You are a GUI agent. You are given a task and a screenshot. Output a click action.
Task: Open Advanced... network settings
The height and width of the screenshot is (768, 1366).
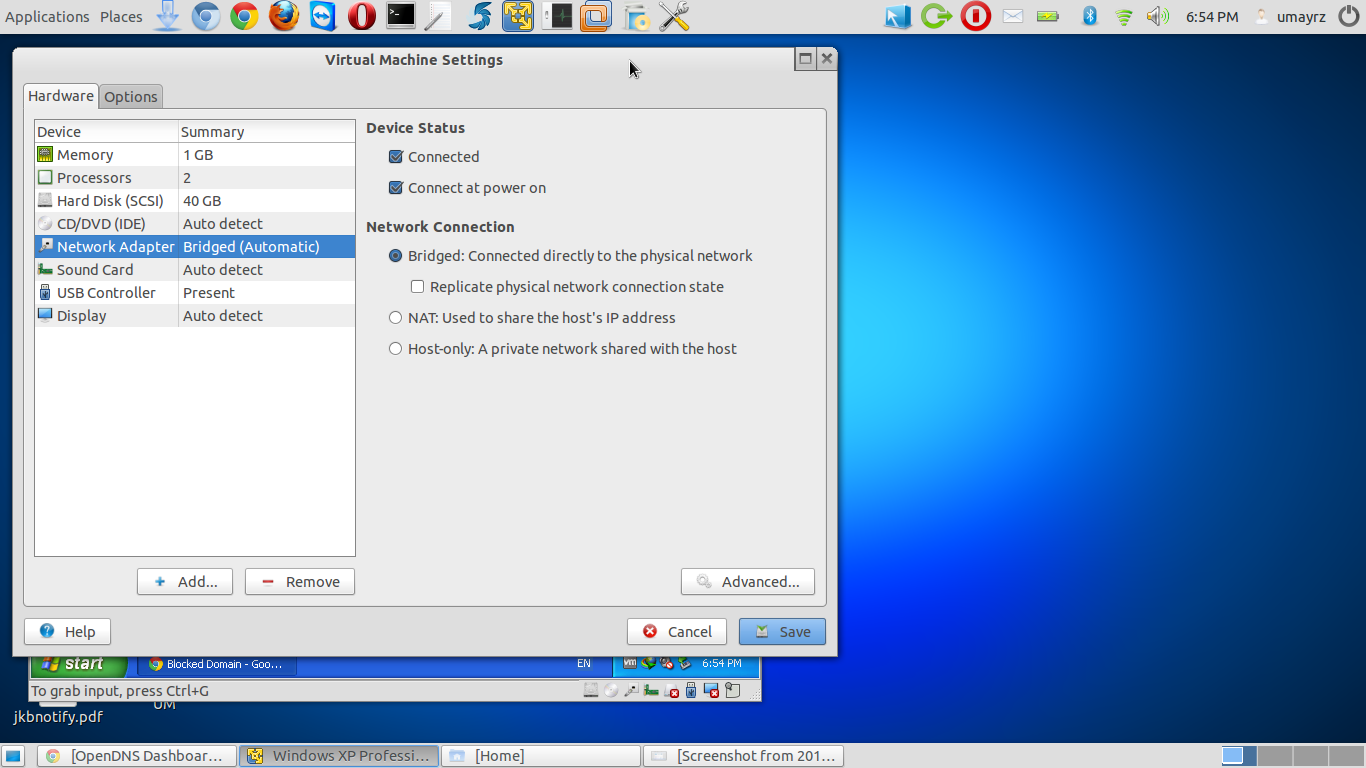(x=748, y=582)
